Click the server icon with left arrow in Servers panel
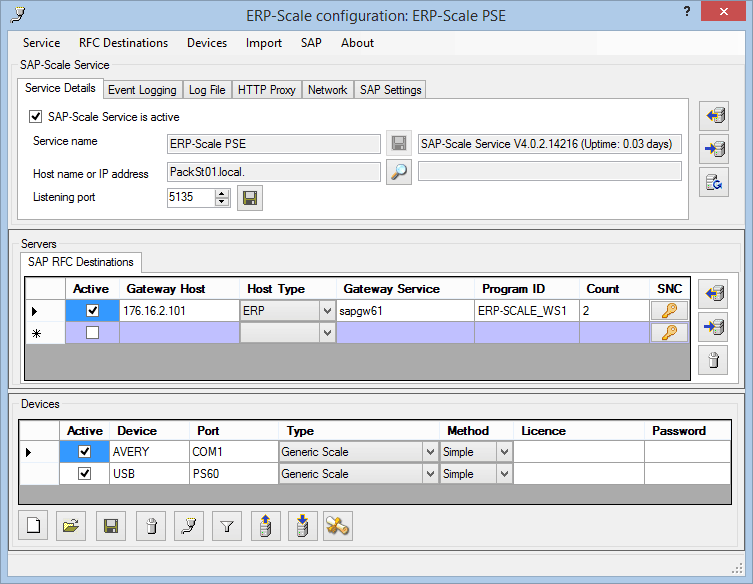Image resolution: width=753 pixels, height=584 pixels. point(713,293)
